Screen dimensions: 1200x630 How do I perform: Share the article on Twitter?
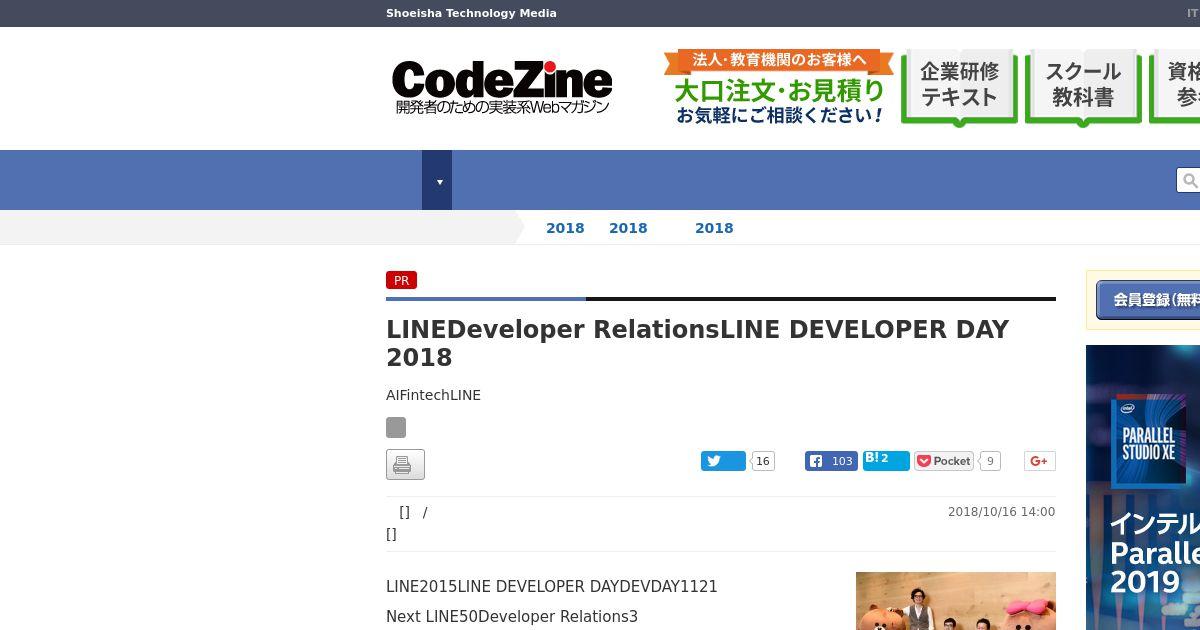723,461
